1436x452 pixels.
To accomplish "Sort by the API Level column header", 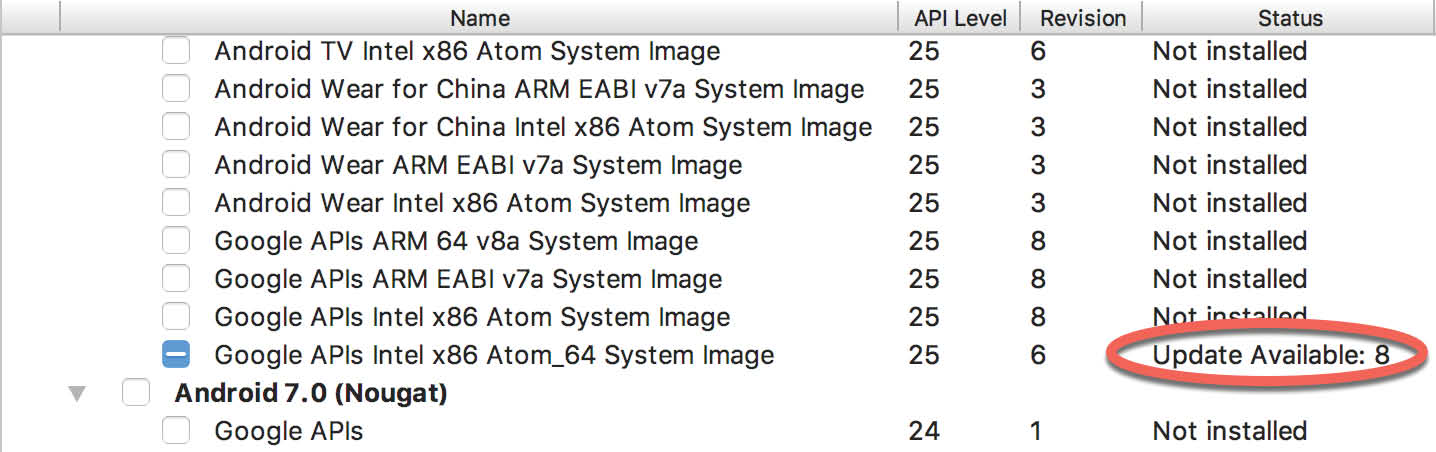I will pyautogui.click(x=960, y=18).
